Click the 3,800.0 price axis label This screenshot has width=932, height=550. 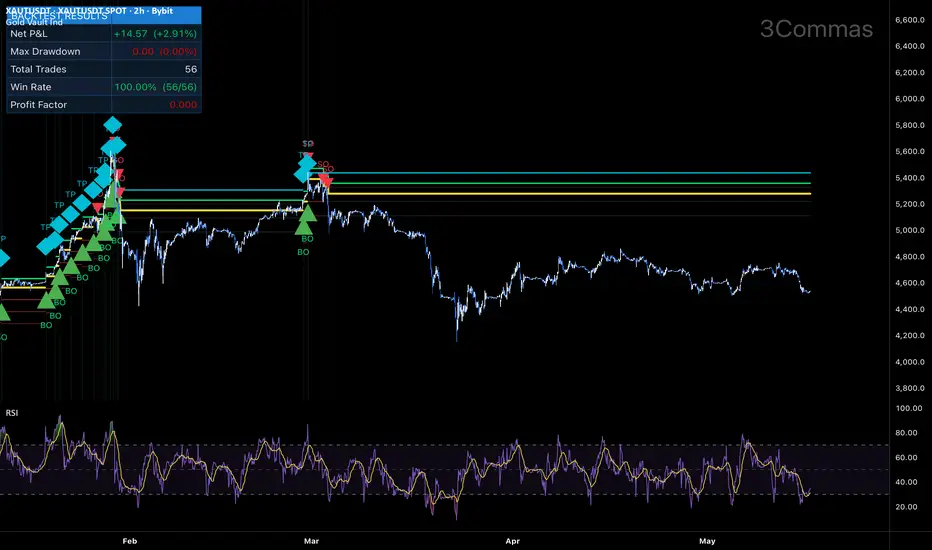[x=910, y=388]
